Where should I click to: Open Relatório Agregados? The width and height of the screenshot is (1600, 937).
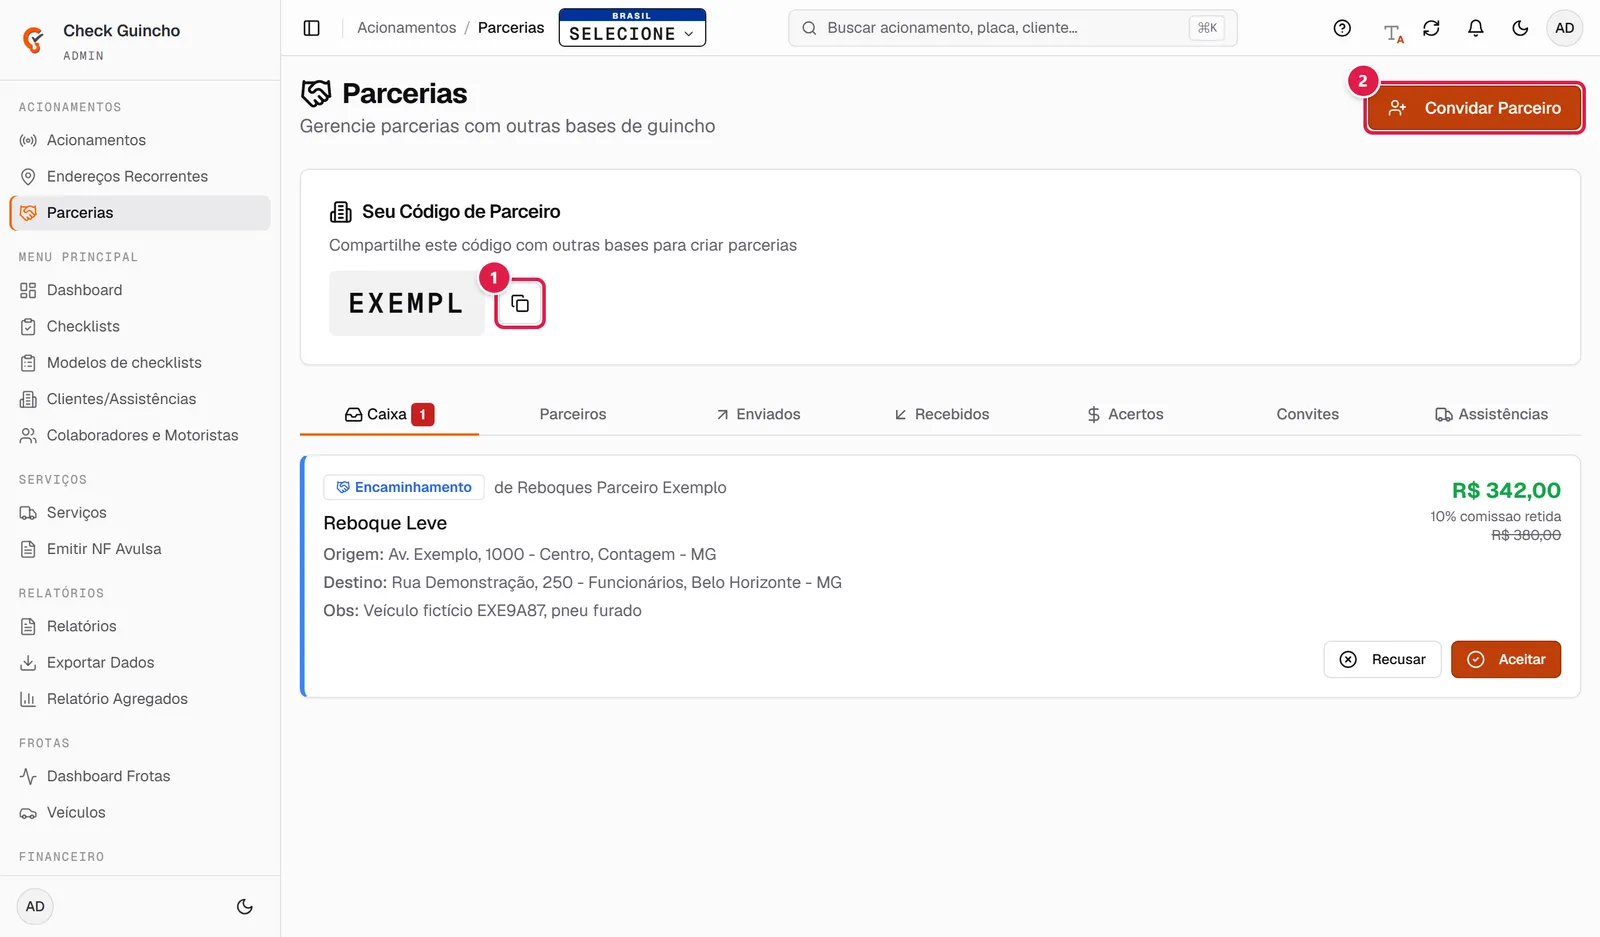coord(140,699)
